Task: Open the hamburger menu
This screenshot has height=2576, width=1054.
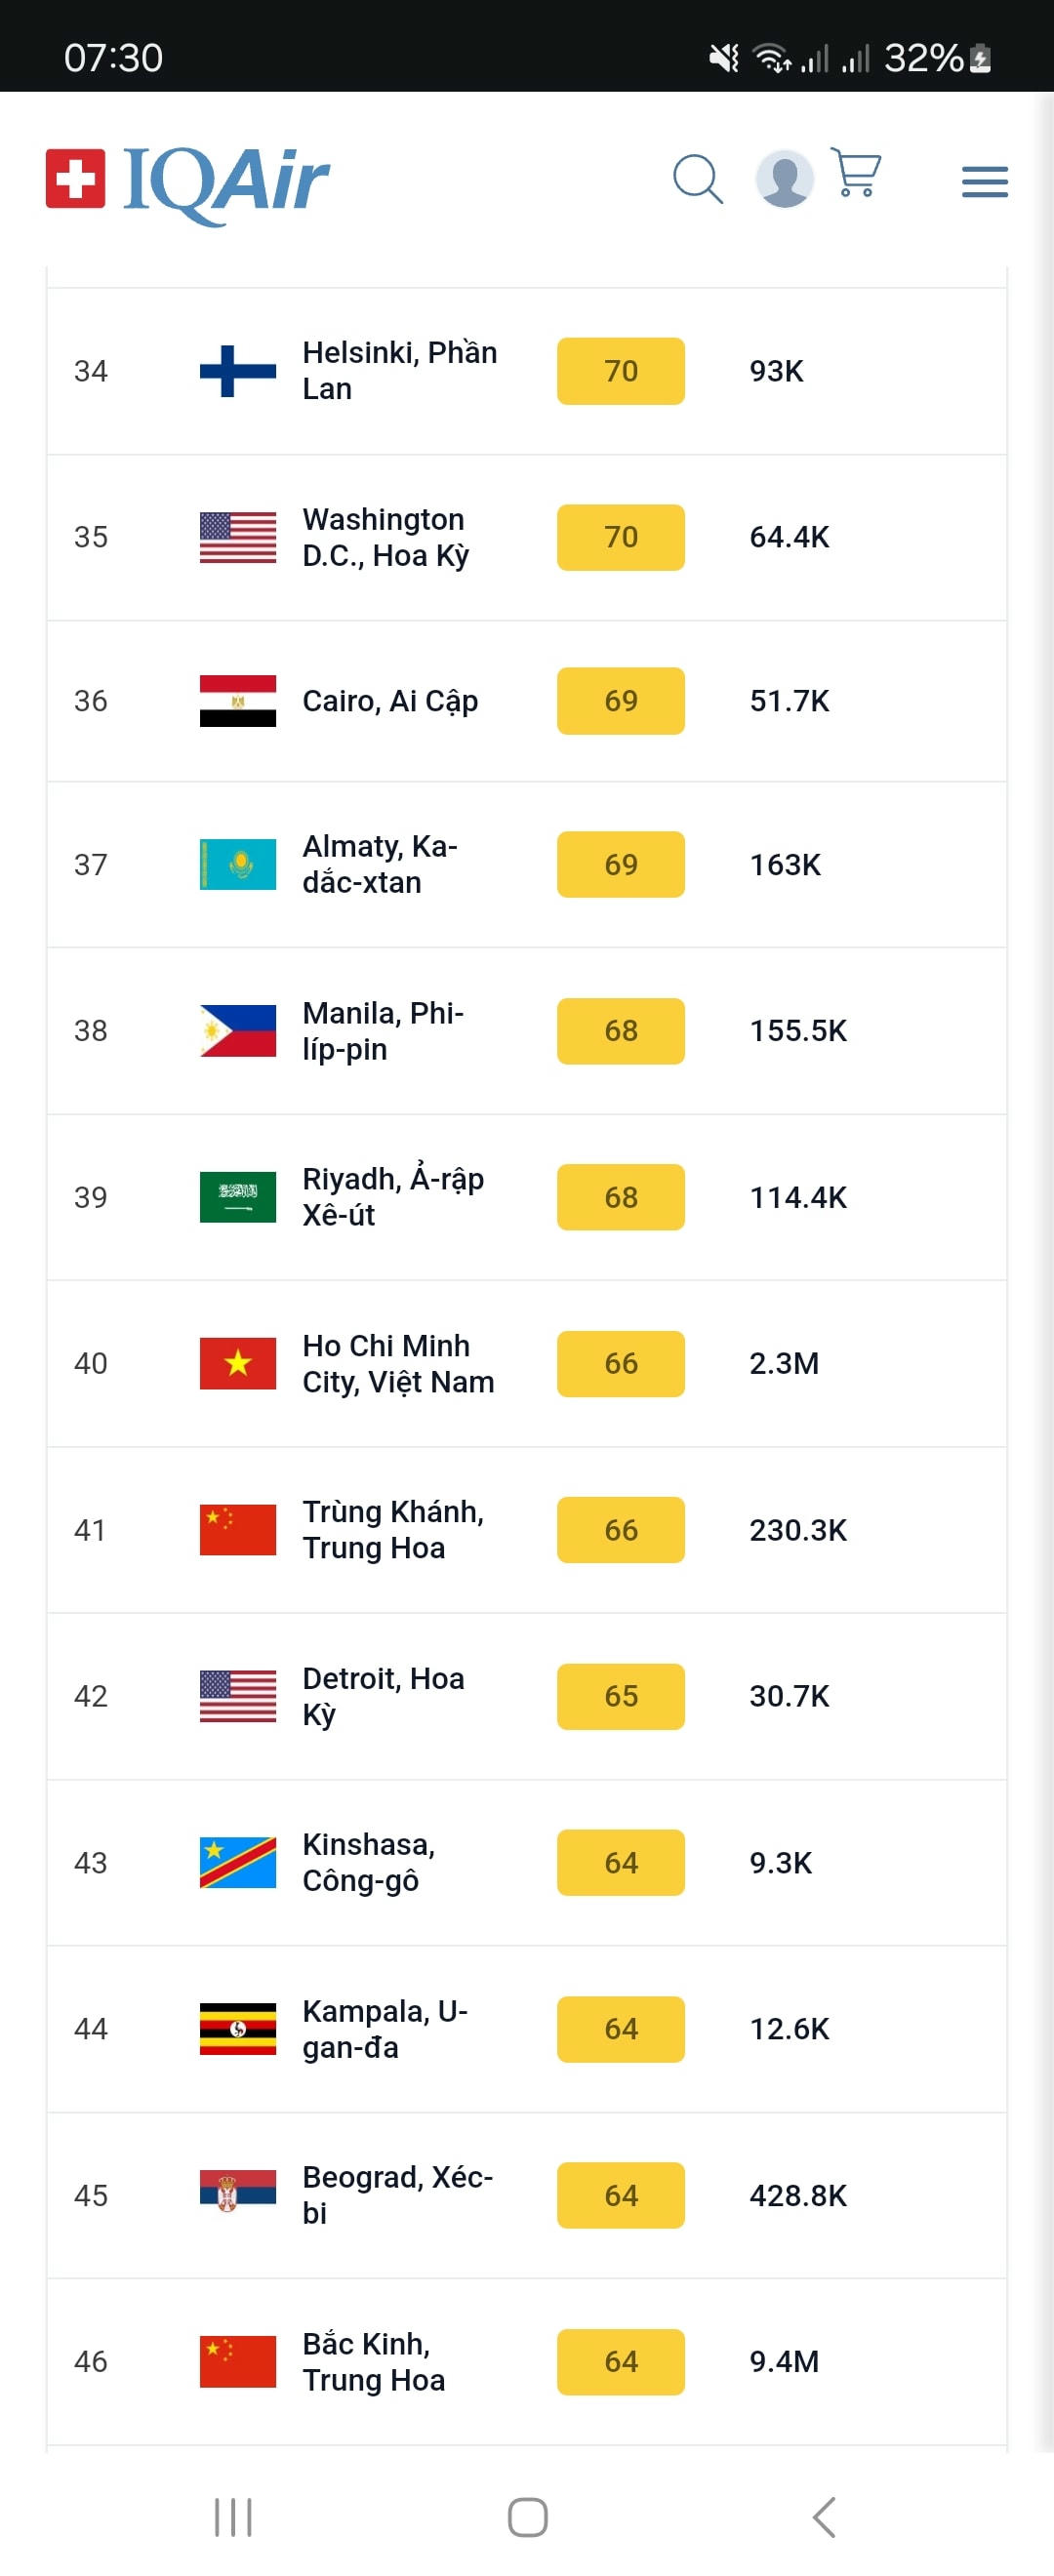Action: 984,182
